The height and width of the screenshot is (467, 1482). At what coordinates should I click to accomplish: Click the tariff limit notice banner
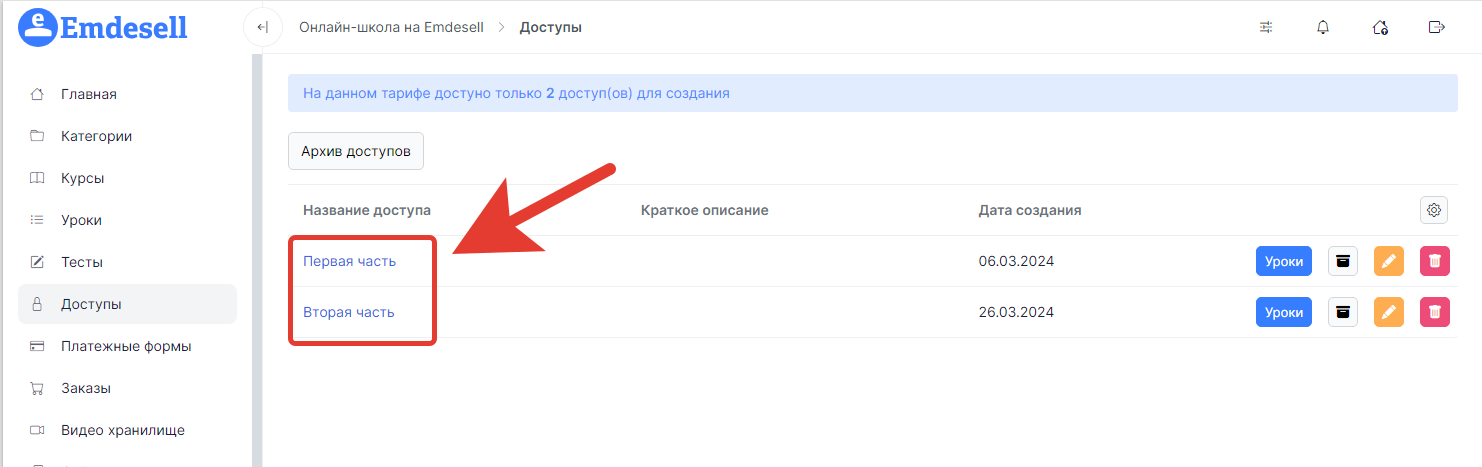[873, 93]
